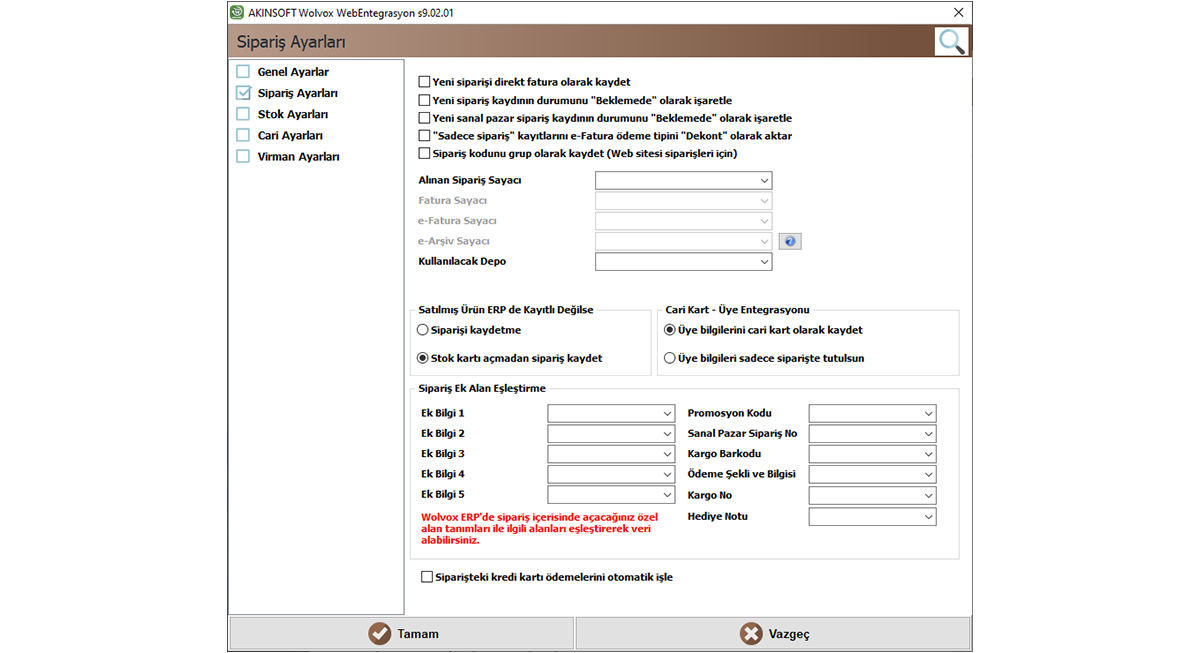Enable saving new order directly as invoice
The width and height of the screenshot is (1200, 653).
(425, 82)
